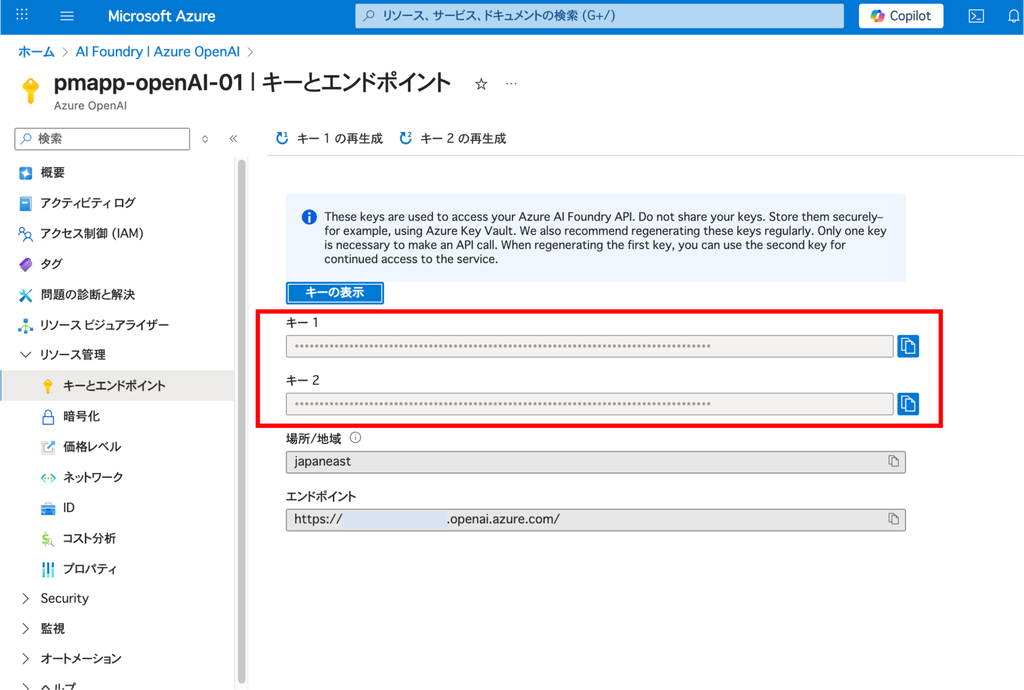Click the sidebar 検索 search field
Screen dimensions: 1024x690
(103, 138)
